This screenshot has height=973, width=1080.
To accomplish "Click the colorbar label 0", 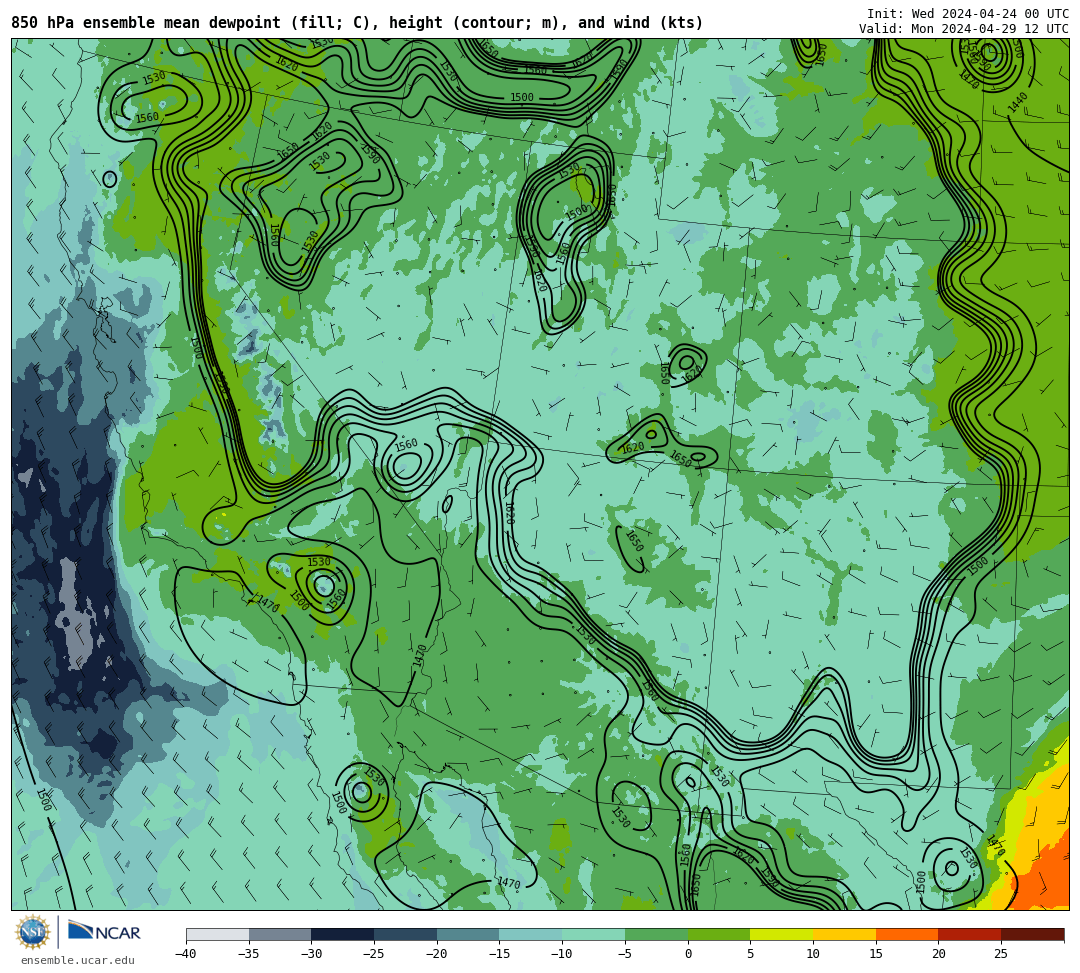I will (687, 954).
